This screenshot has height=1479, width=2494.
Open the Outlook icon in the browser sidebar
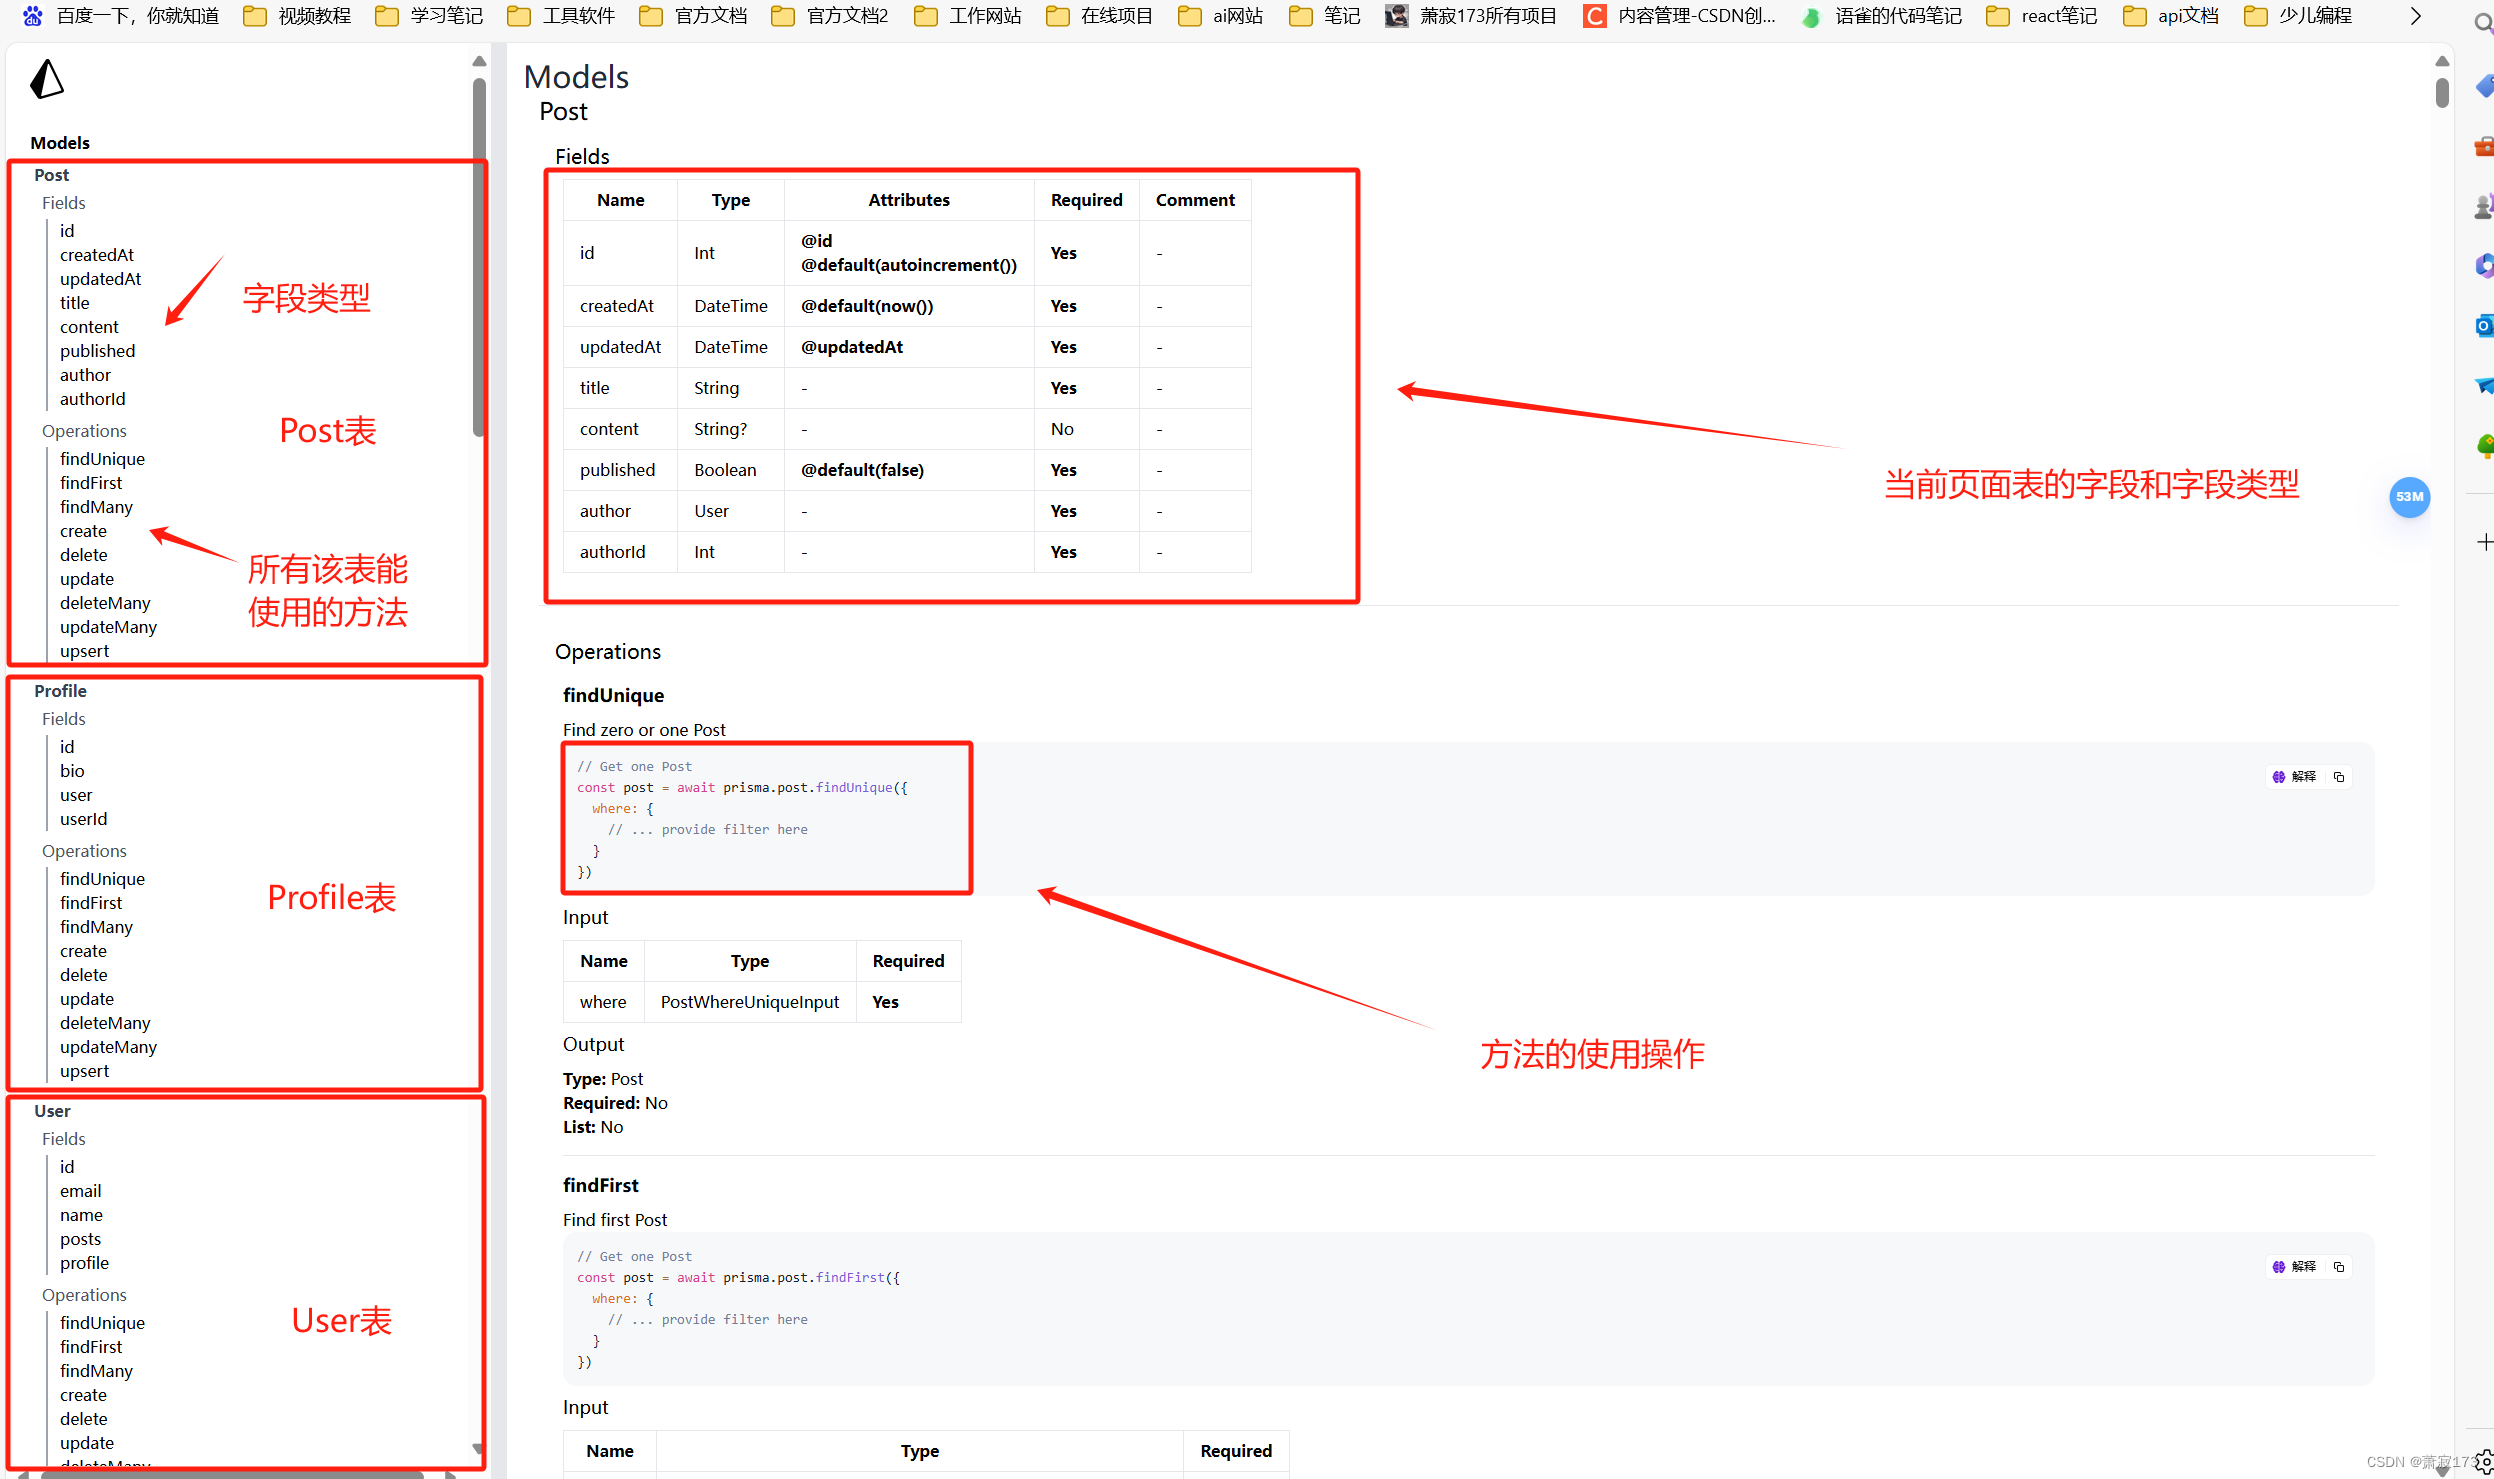[2484, 326]
